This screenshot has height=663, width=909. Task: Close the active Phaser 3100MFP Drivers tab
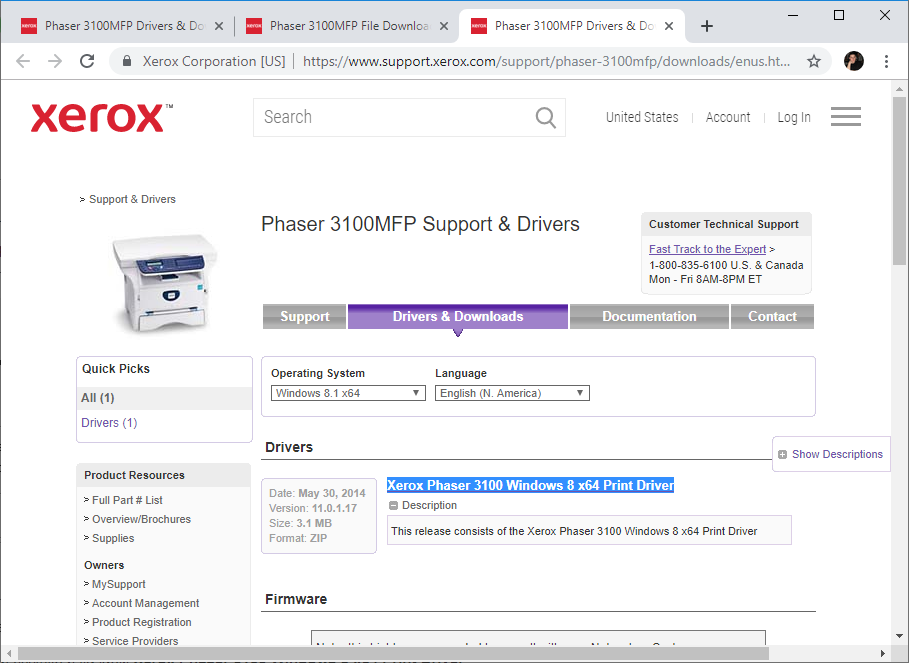(x=668, y=26)
